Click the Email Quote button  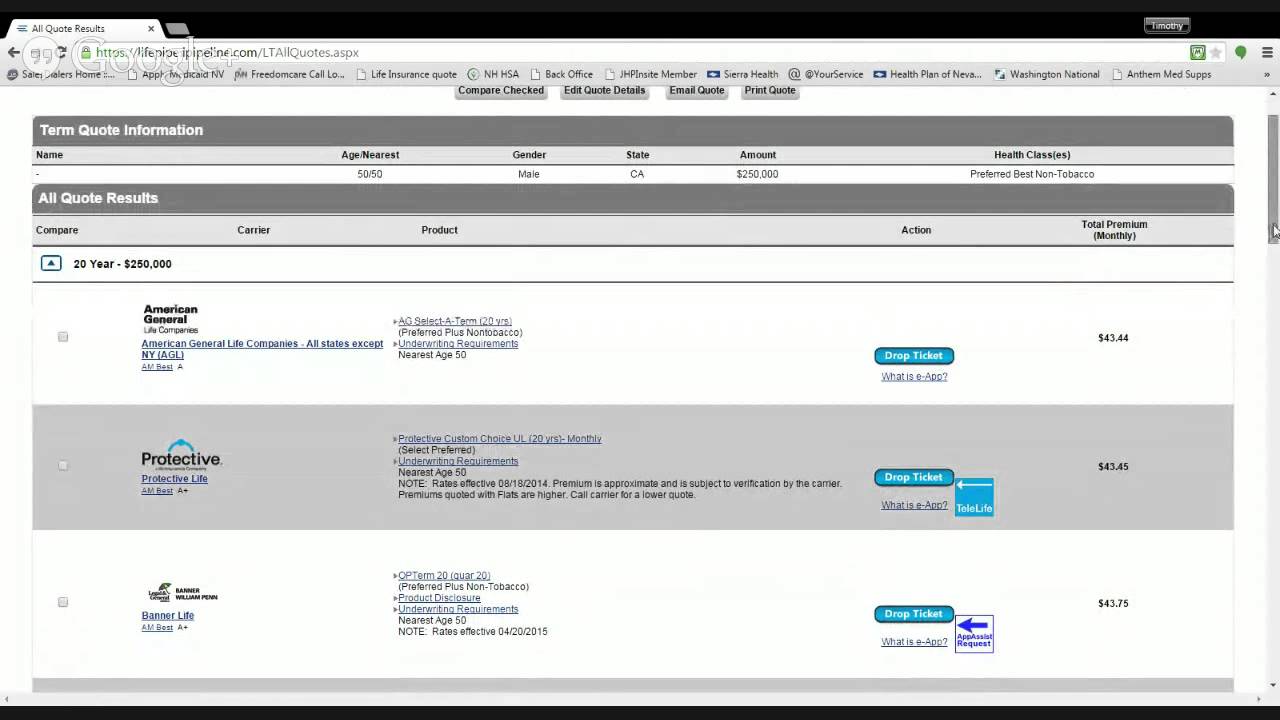697,90
